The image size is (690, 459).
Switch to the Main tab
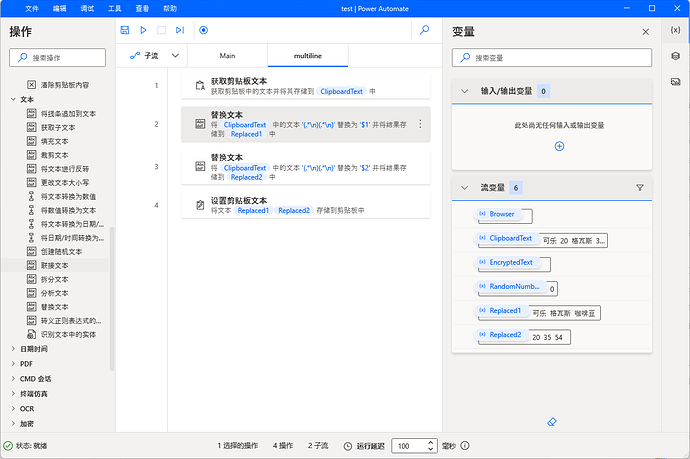point(228,55)
